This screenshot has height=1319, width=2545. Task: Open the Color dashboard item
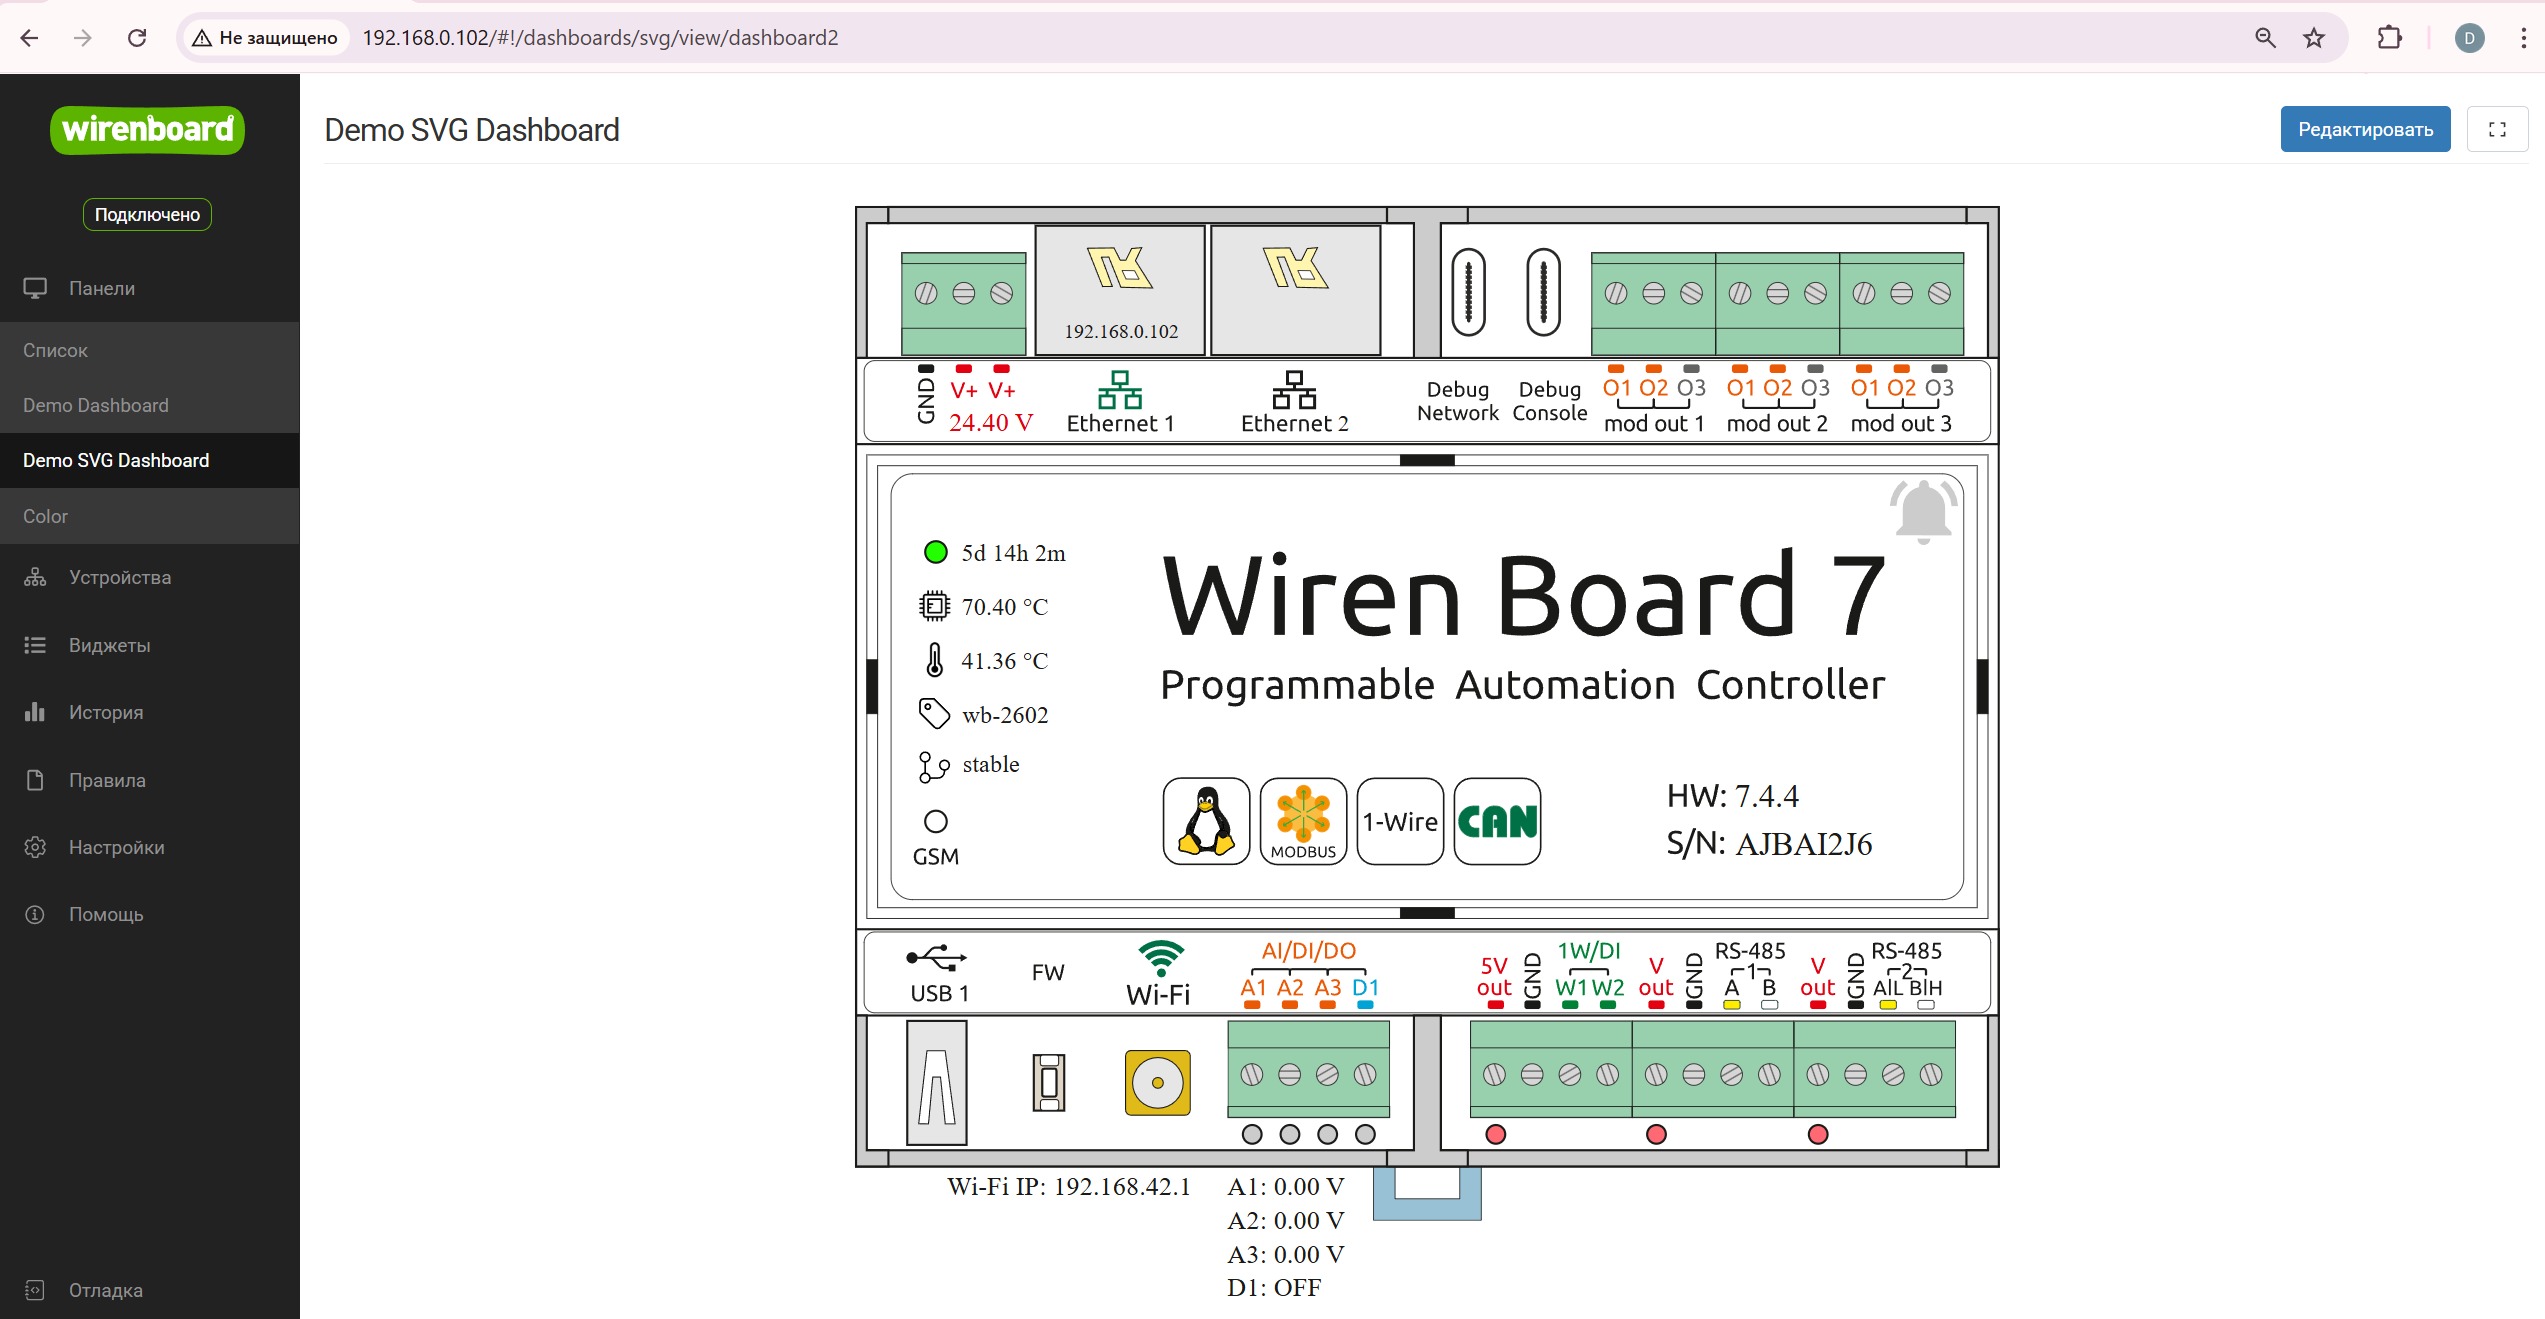click(x=46, y=516)
